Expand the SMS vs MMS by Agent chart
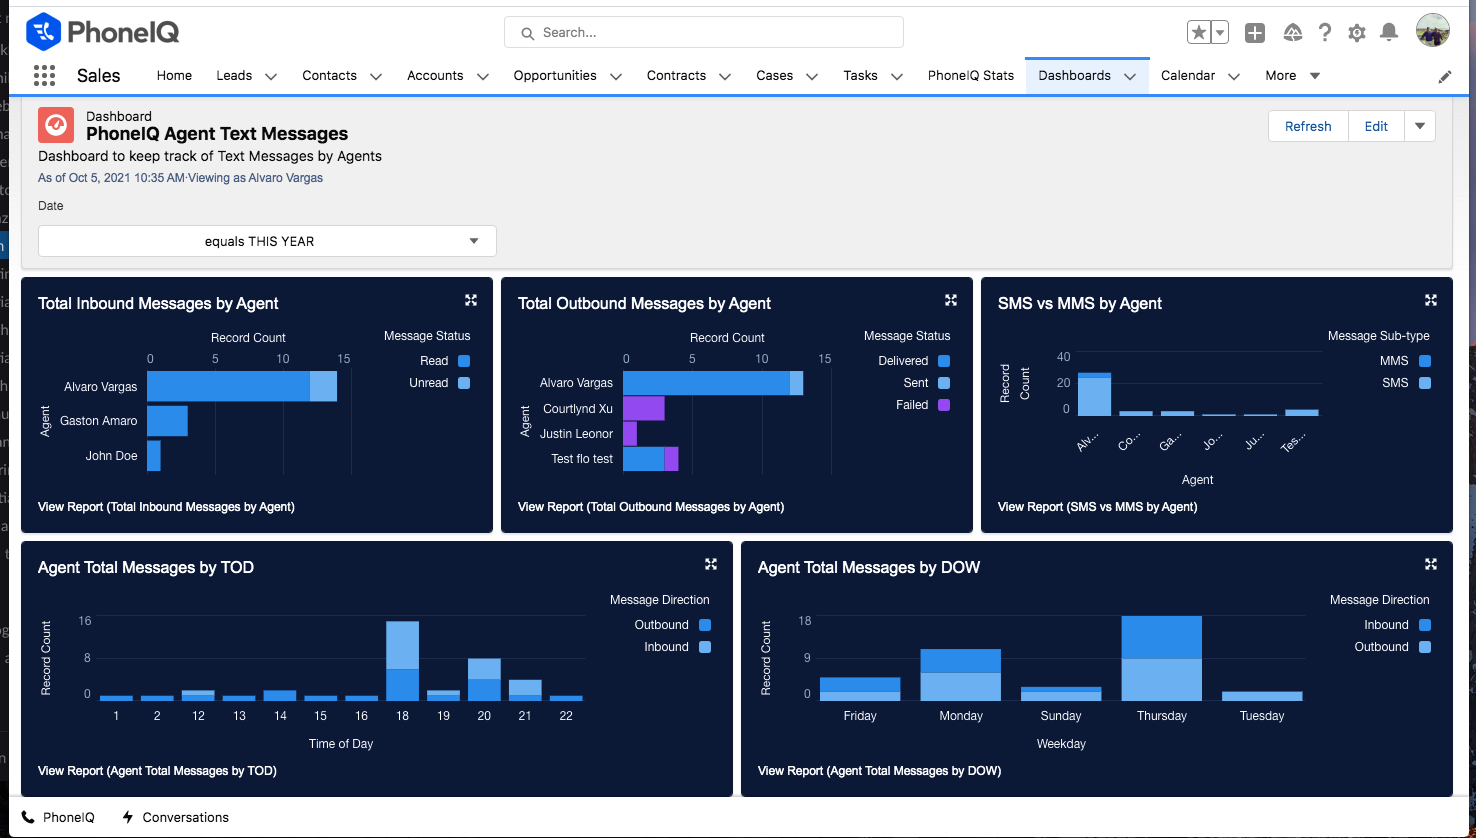Viewport: 1476px width, 838px height. [x=1431, y=300]
